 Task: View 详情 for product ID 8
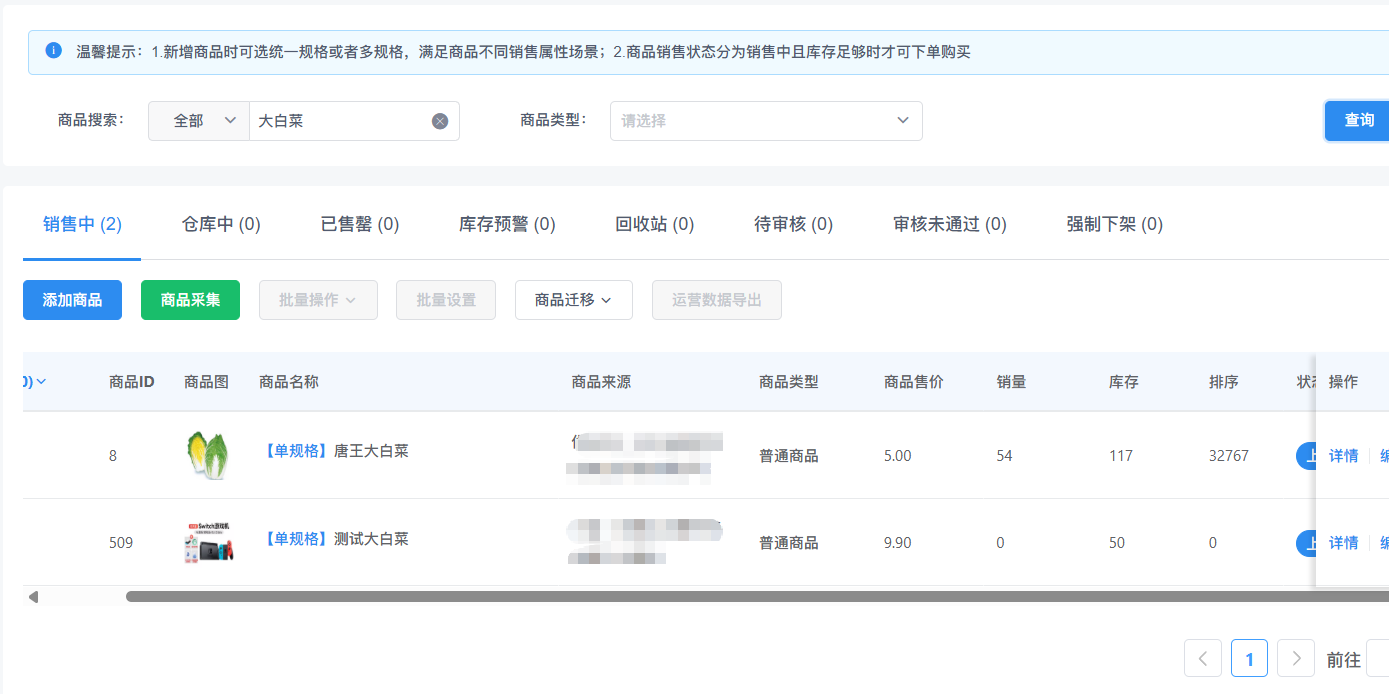(1343, 456)
